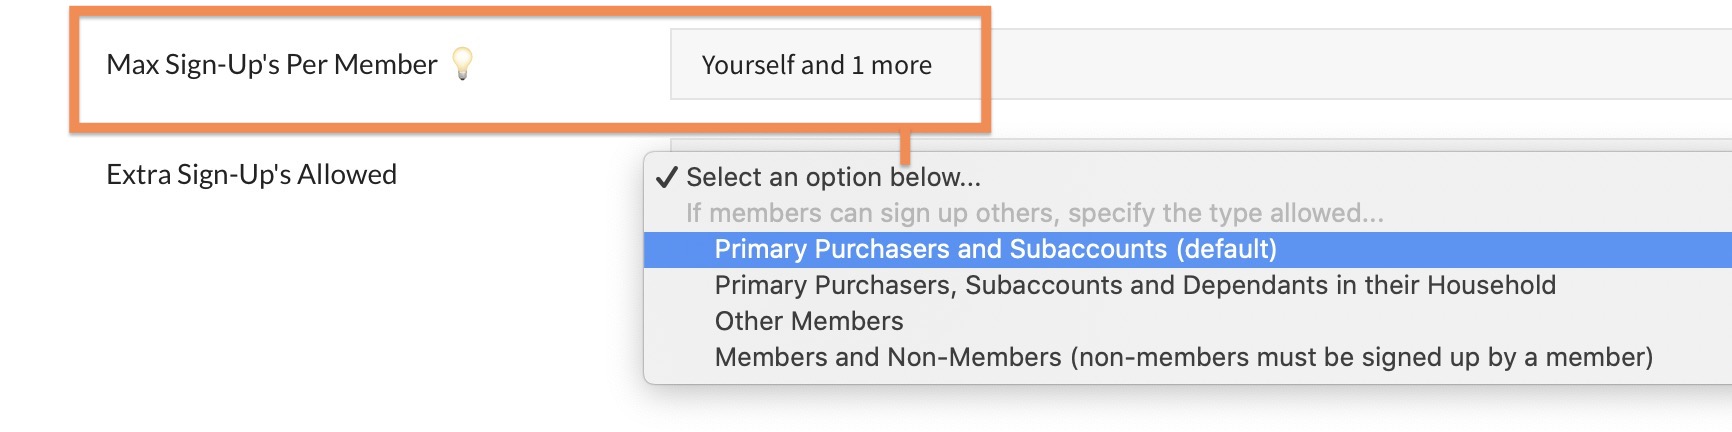Click the "Extra Sign-Up's Allowed" label
Image resolution: width=1732 pixels, height=432 pixels.
[252, 175]
